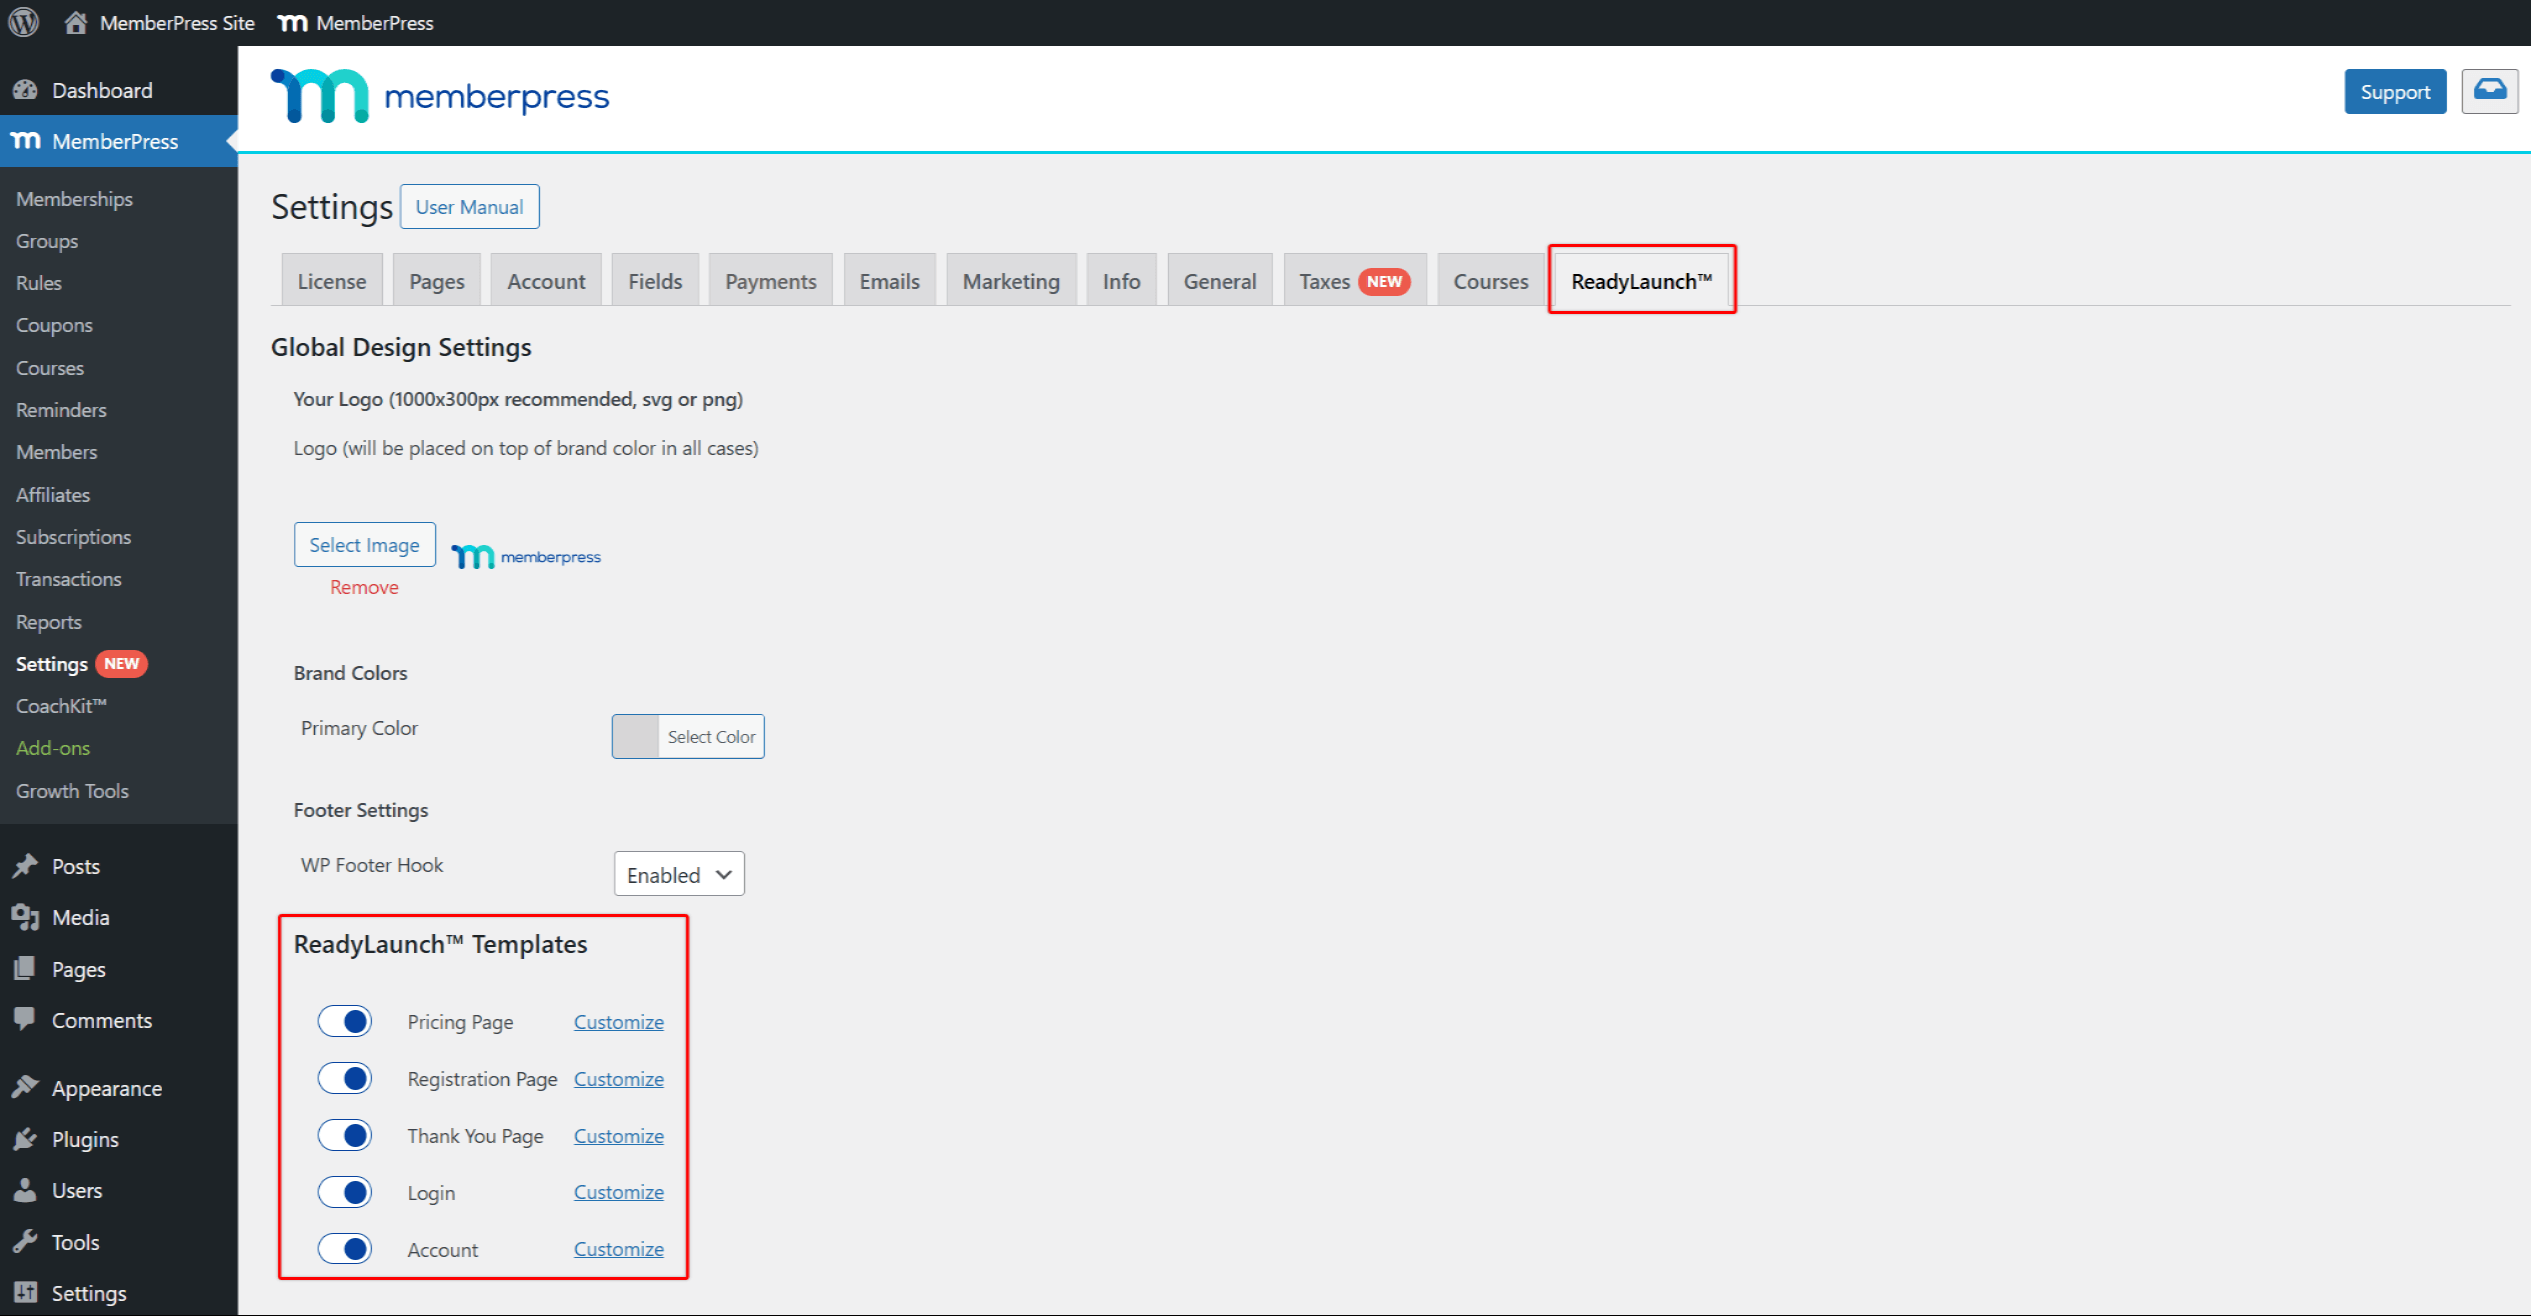Switch to the Info tab
Image resolution: width=2531 pixels, height=1316 pixels.
point(1121,281)
